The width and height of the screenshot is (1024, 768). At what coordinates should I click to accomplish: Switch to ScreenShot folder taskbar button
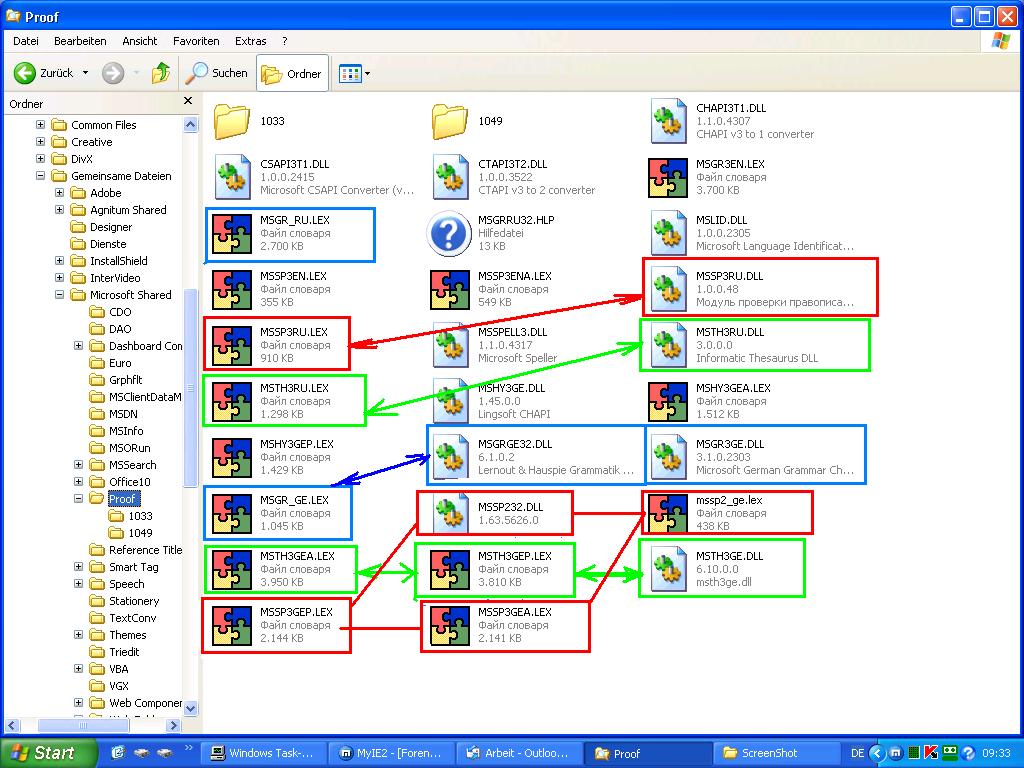click(x=776, y=753)
